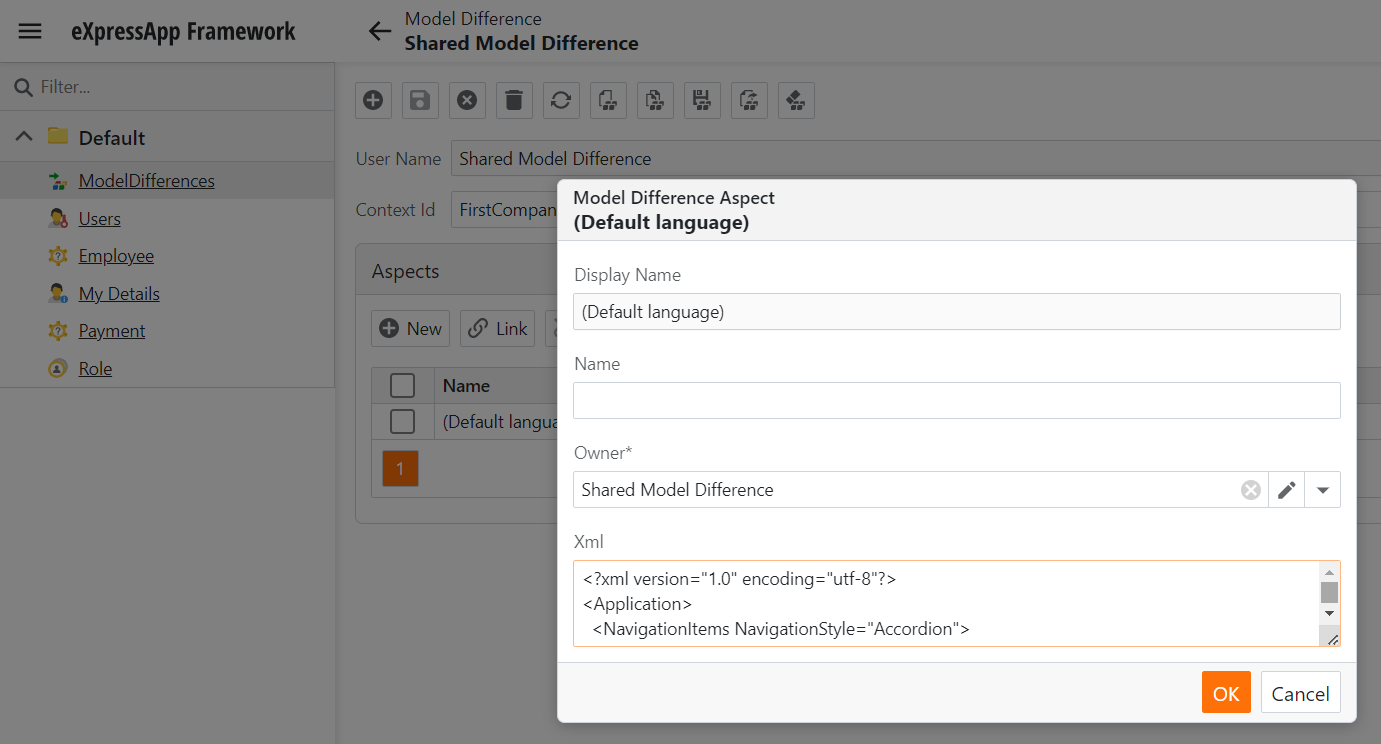
Task: Click the Link button under Aspects
Action: (x=497, y=328)
